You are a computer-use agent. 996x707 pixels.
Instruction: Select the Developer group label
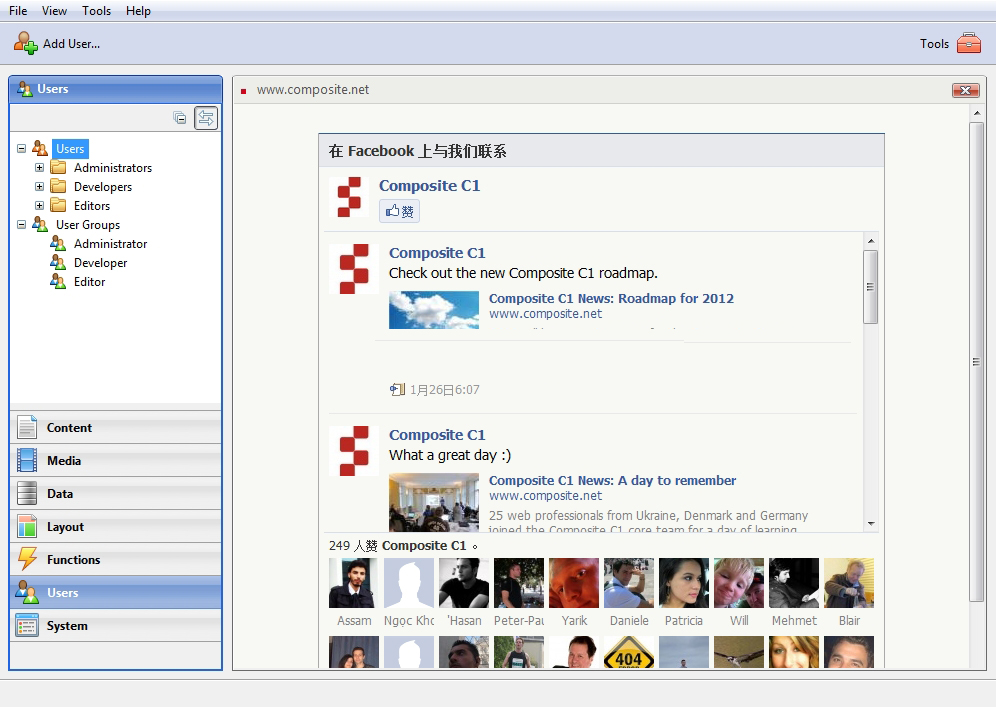click(x=100, y=263)
